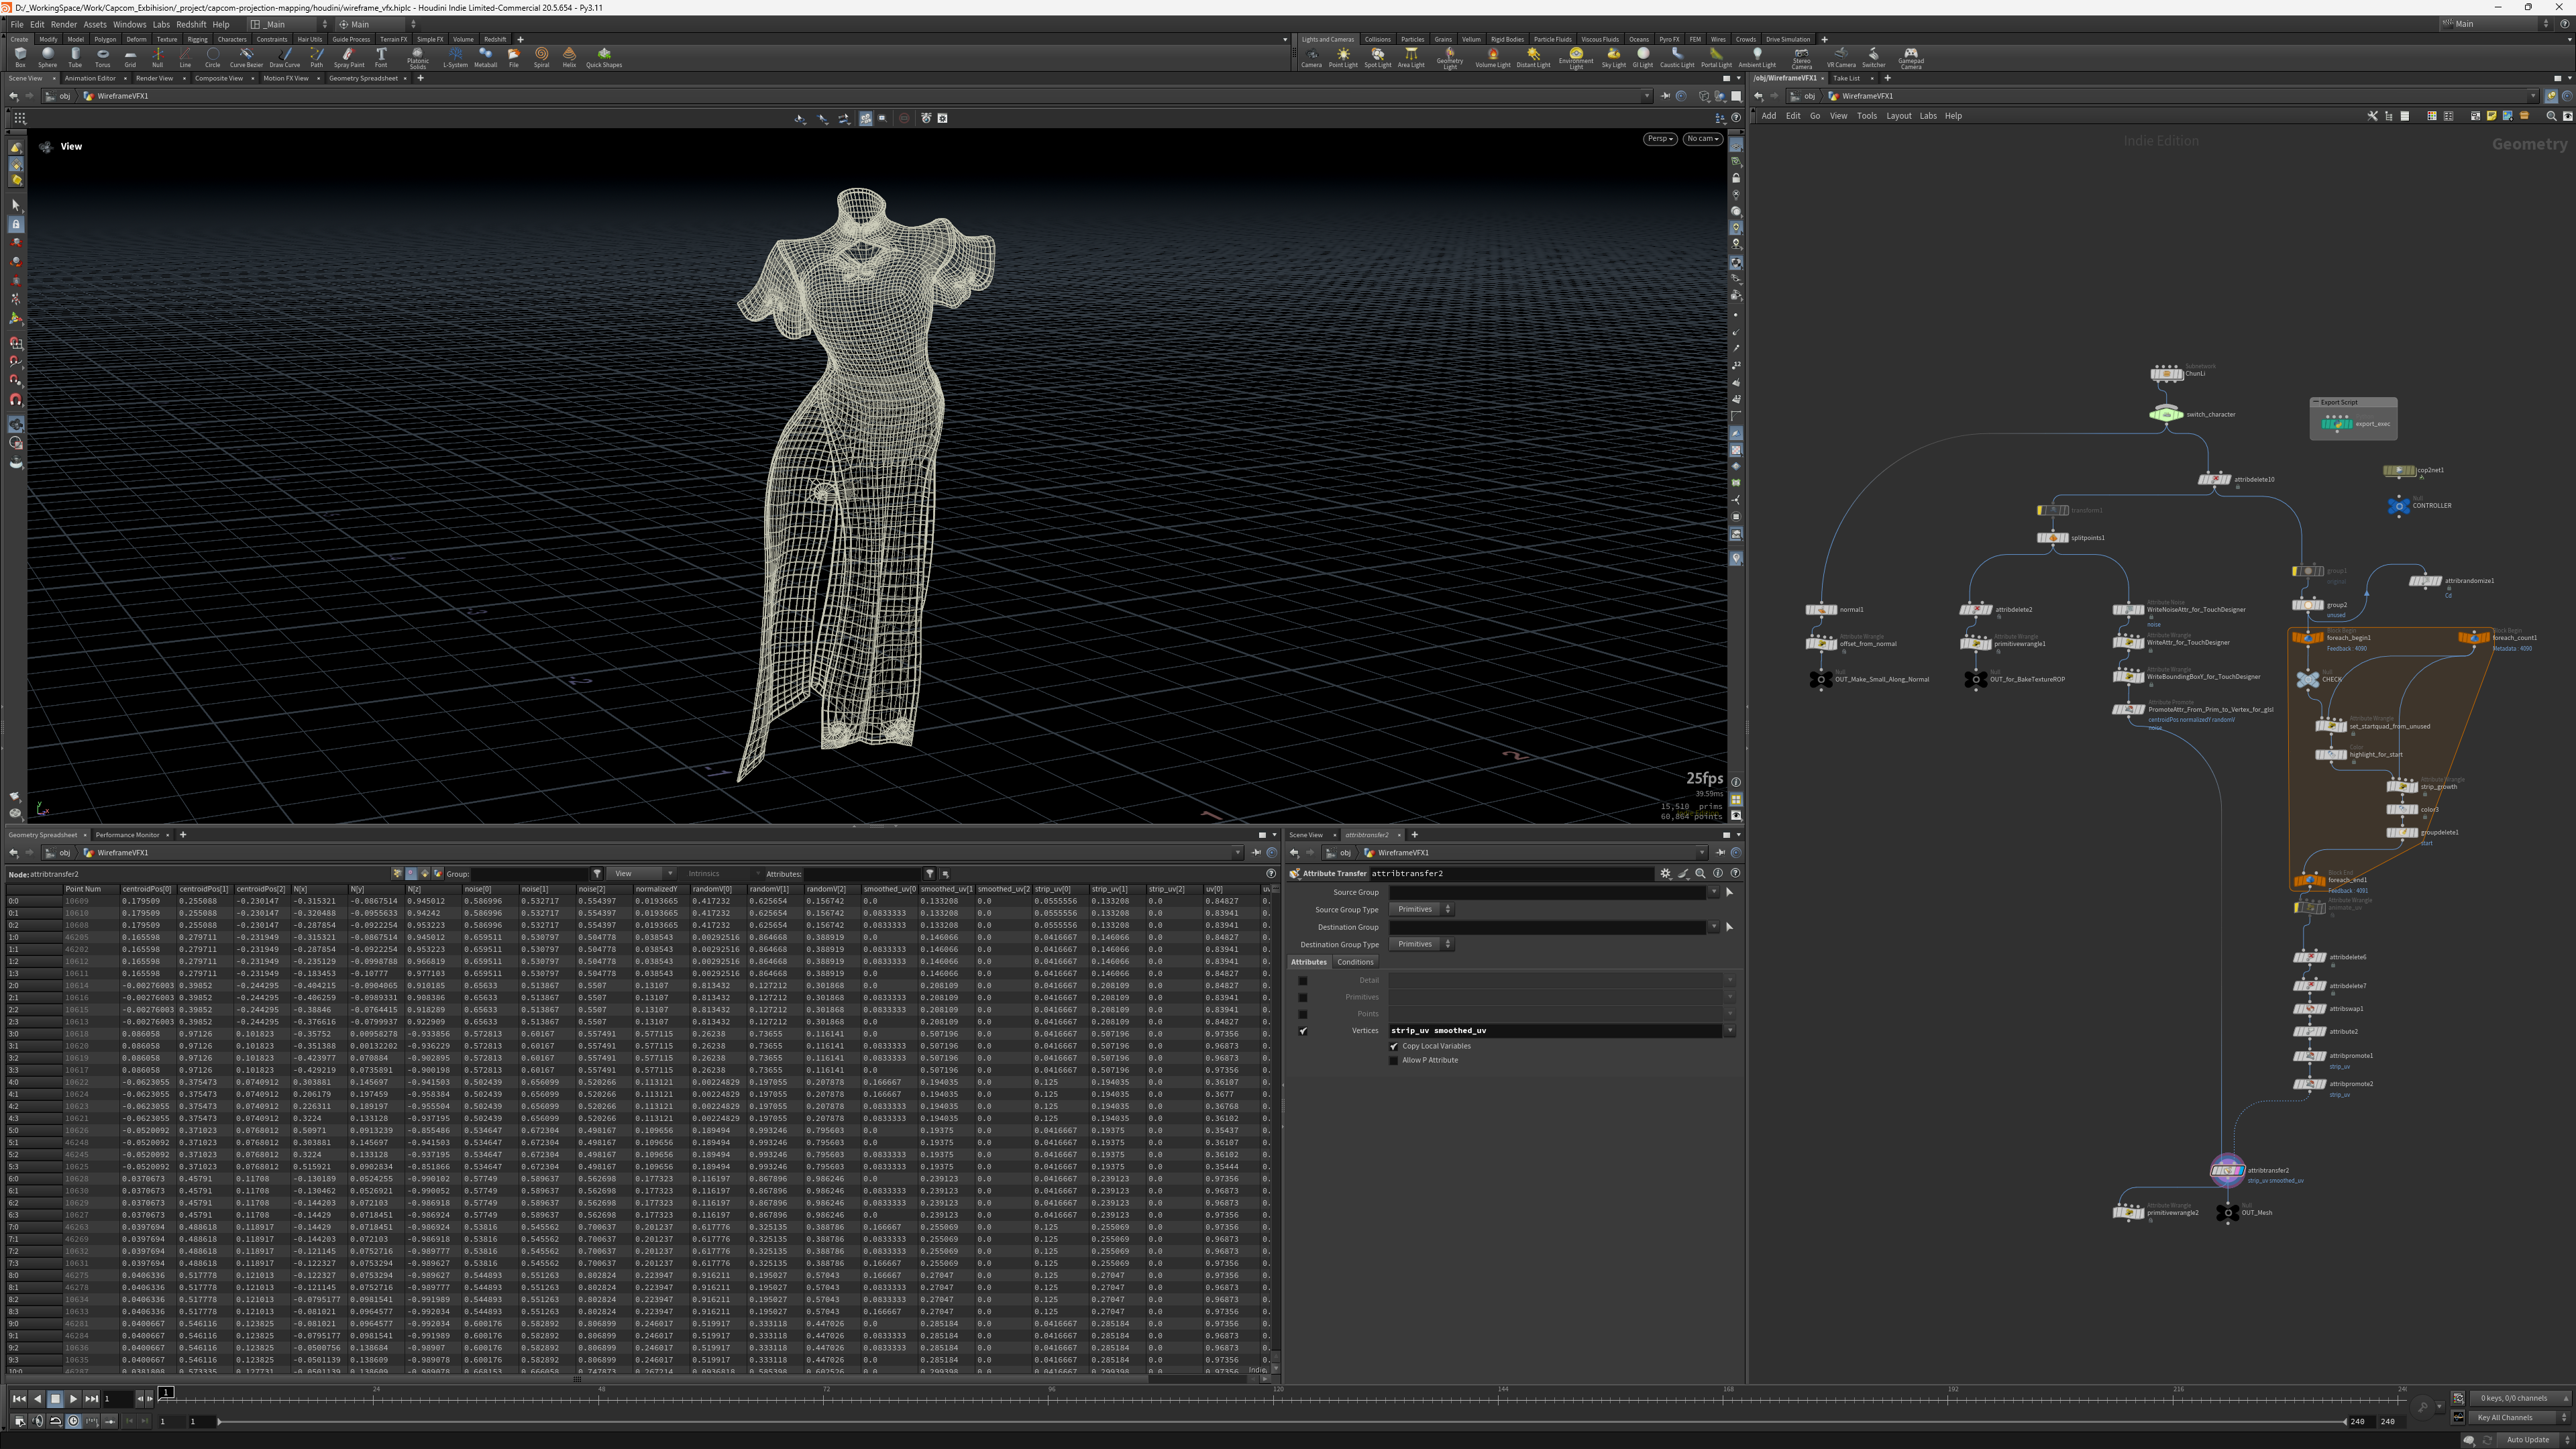2576x1449 pixels.
Task: Click the parameter search magnifier icon
Action: point(1700,873)
